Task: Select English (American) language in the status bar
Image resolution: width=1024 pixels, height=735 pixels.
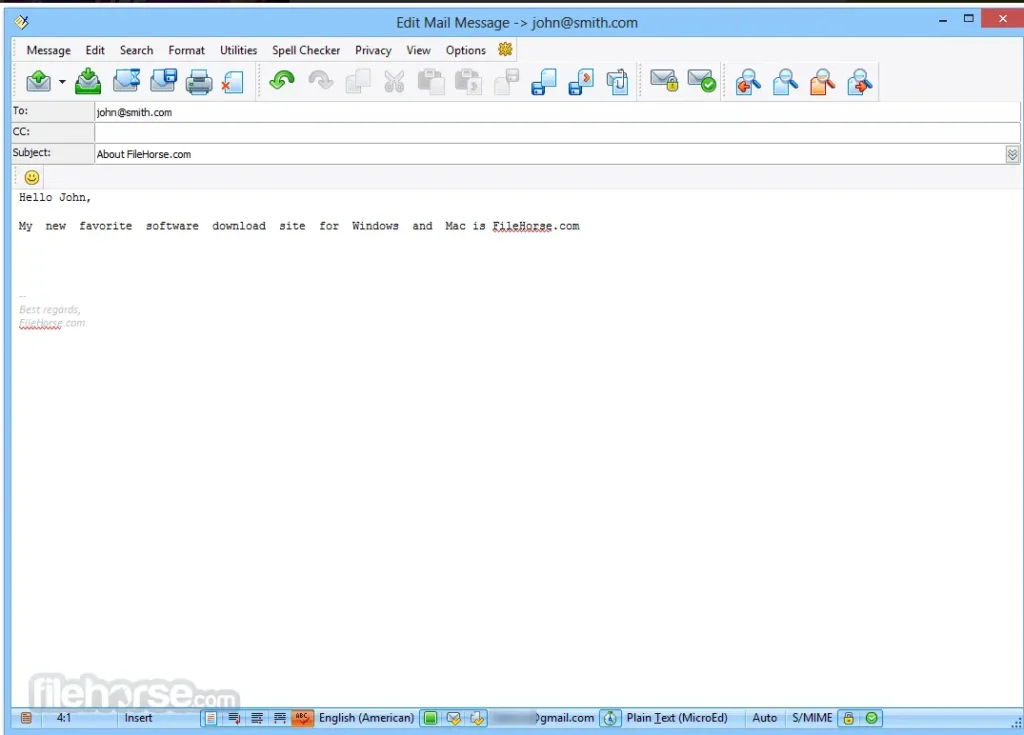Action: pyautogui.click(x=367, y=718)
